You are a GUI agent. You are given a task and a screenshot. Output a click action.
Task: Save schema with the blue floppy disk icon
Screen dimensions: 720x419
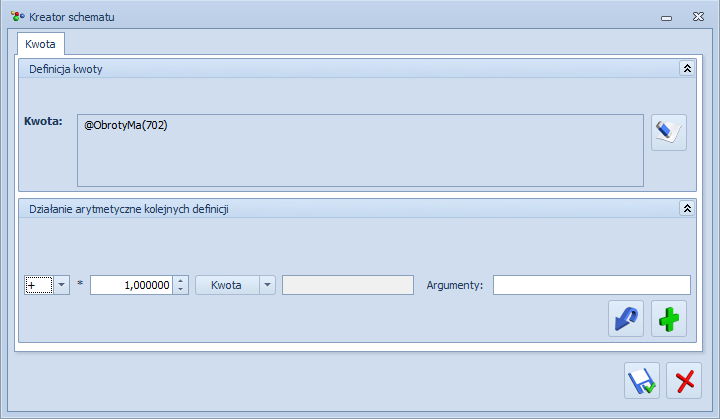click(641, 380)
